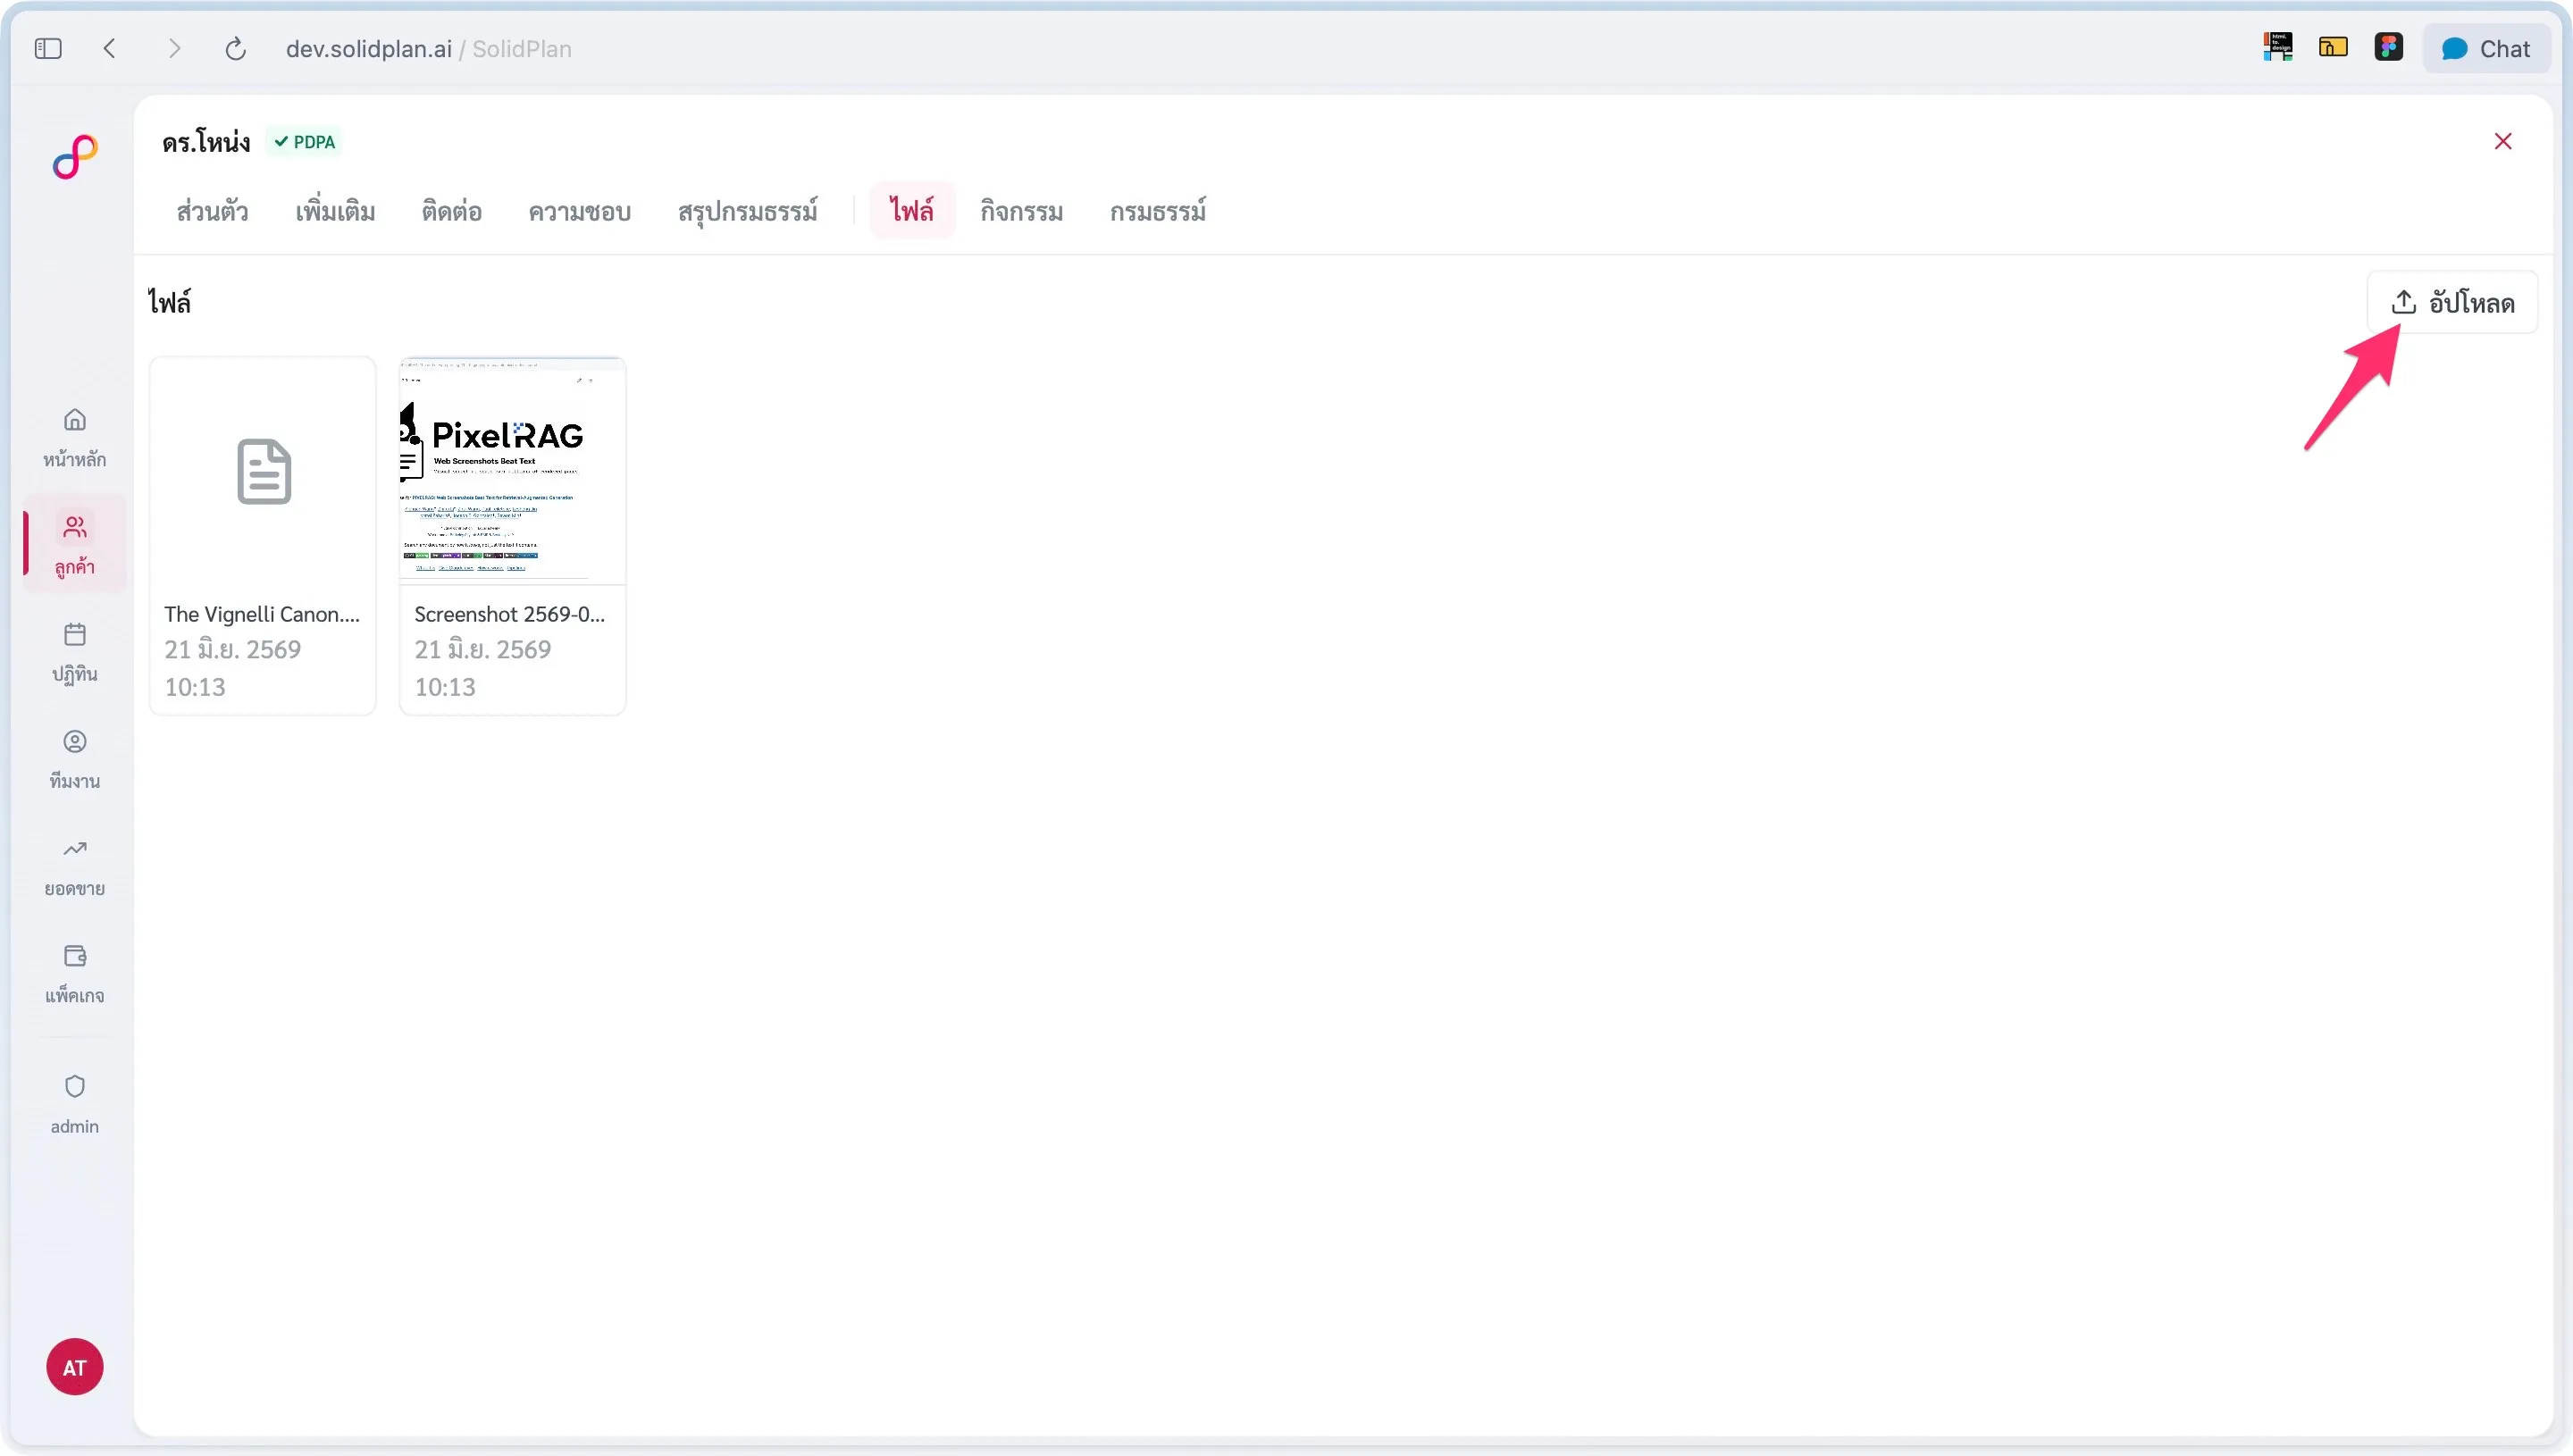Open the AT user avatar
The width and height of the screenshot is (2573, 1456).
click(x=75, y=1367)
